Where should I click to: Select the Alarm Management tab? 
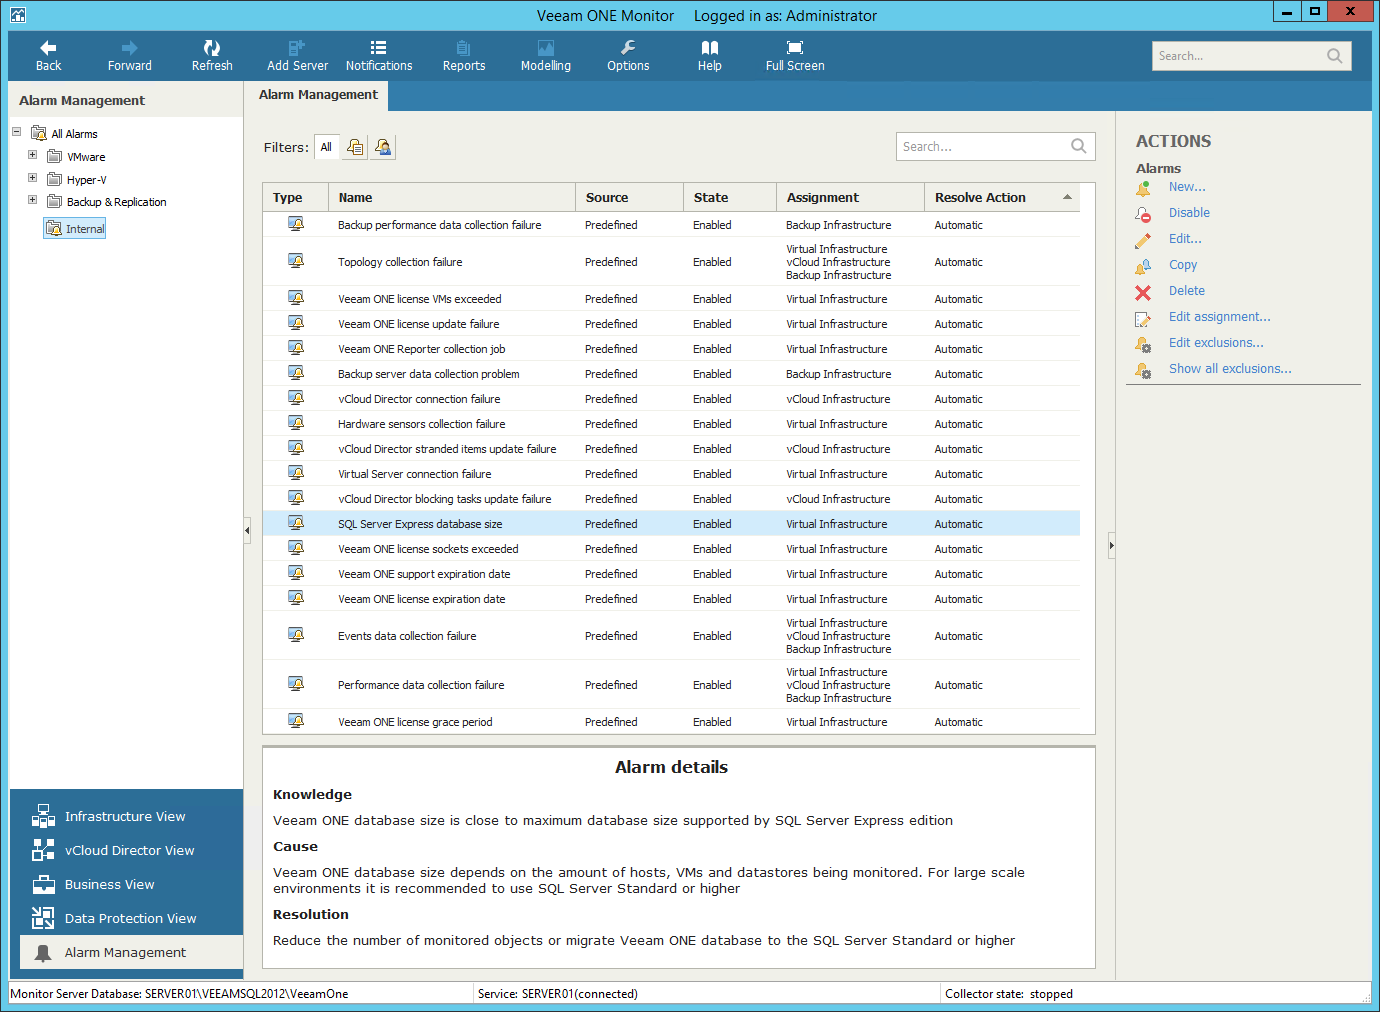click(318, 95)
